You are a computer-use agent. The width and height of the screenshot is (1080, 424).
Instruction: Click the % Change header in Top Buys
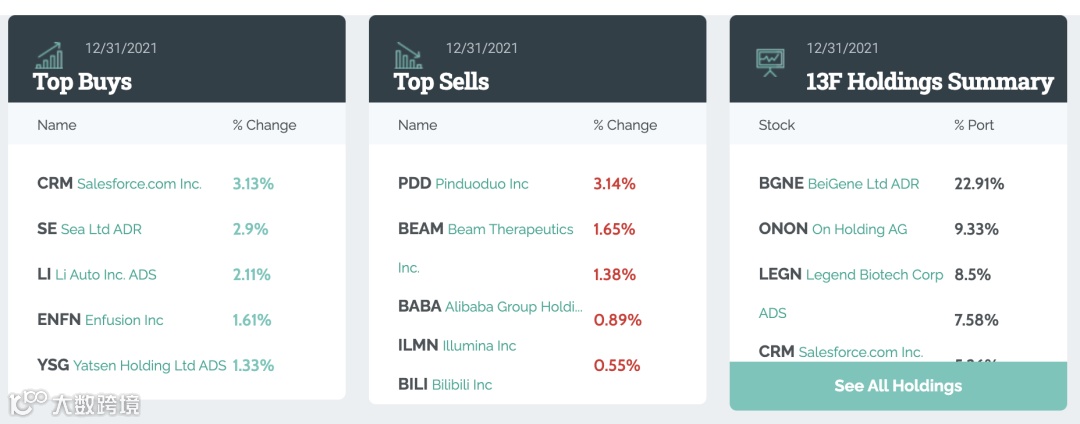pyautogui.click(x=264, y=125)
